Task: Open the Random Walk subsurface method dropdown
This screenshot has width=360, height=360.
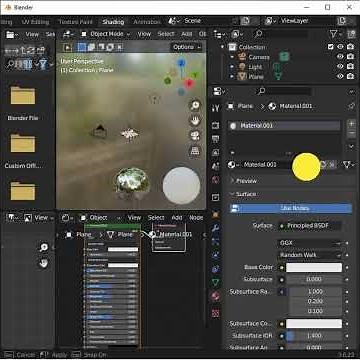Action: pos(310,255)
